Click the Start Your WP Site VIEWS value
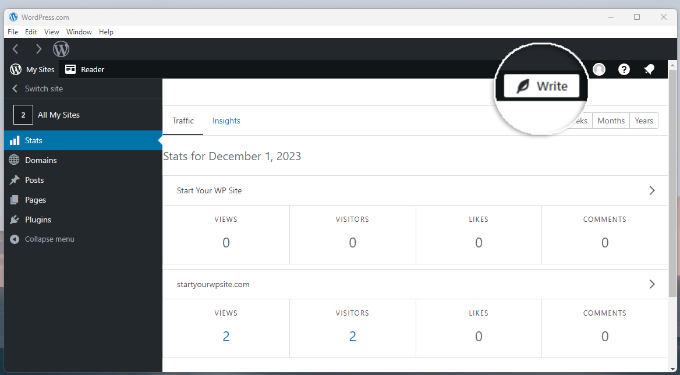Screen dimensions: 680x375 pos(226,243)
